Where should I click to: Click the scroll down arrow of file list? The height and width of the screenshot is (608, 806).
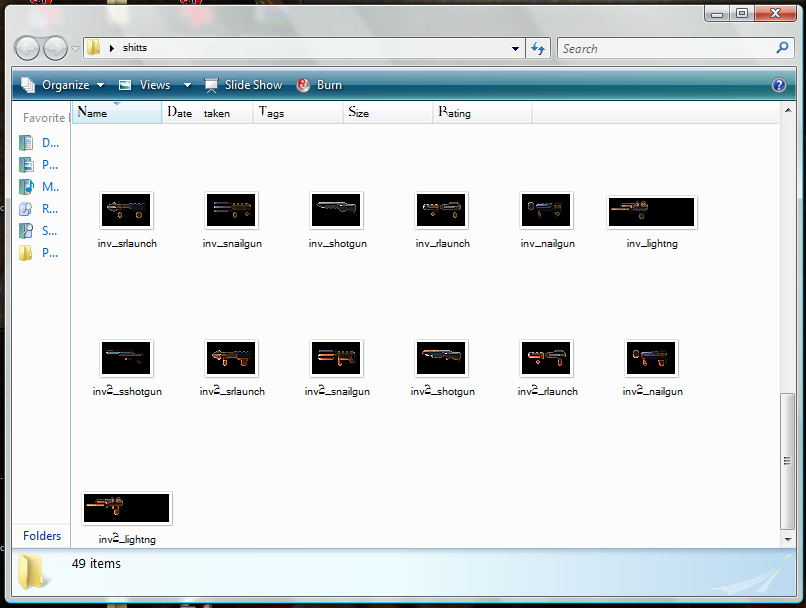point(788,539)
